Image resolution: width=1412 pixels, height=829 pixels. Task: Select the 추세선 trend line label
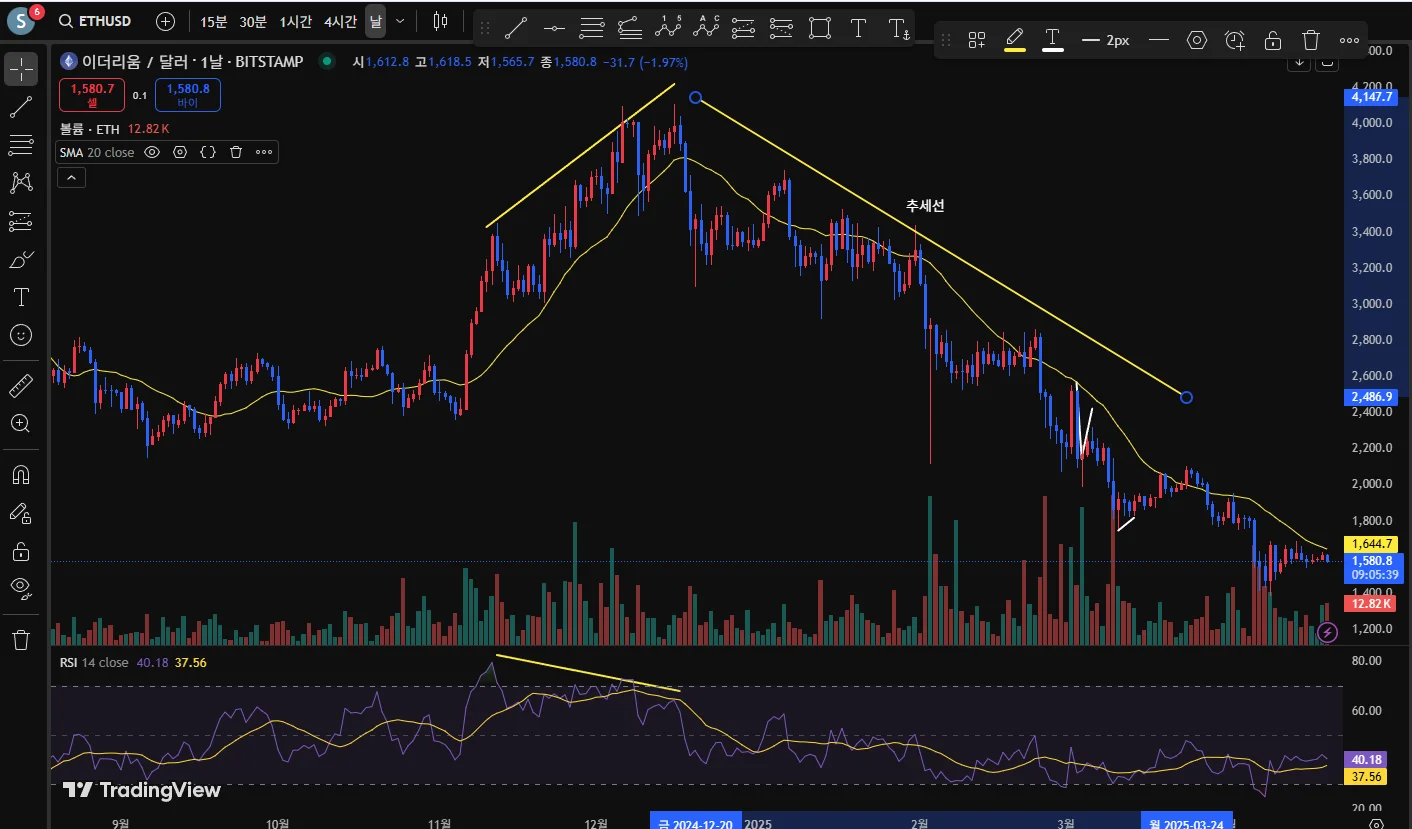pos(925,206)
